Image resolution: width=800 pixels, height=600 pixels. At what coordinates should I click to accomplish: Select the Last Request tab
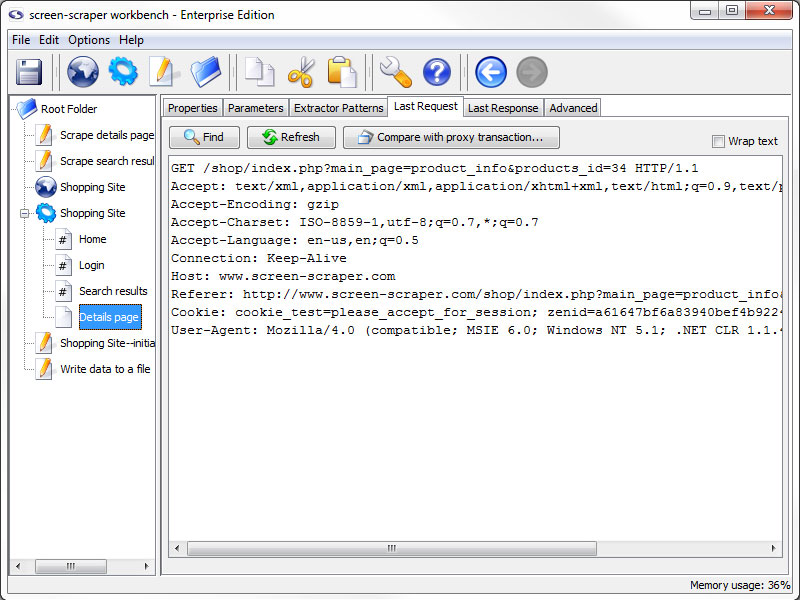click(426, 106)
